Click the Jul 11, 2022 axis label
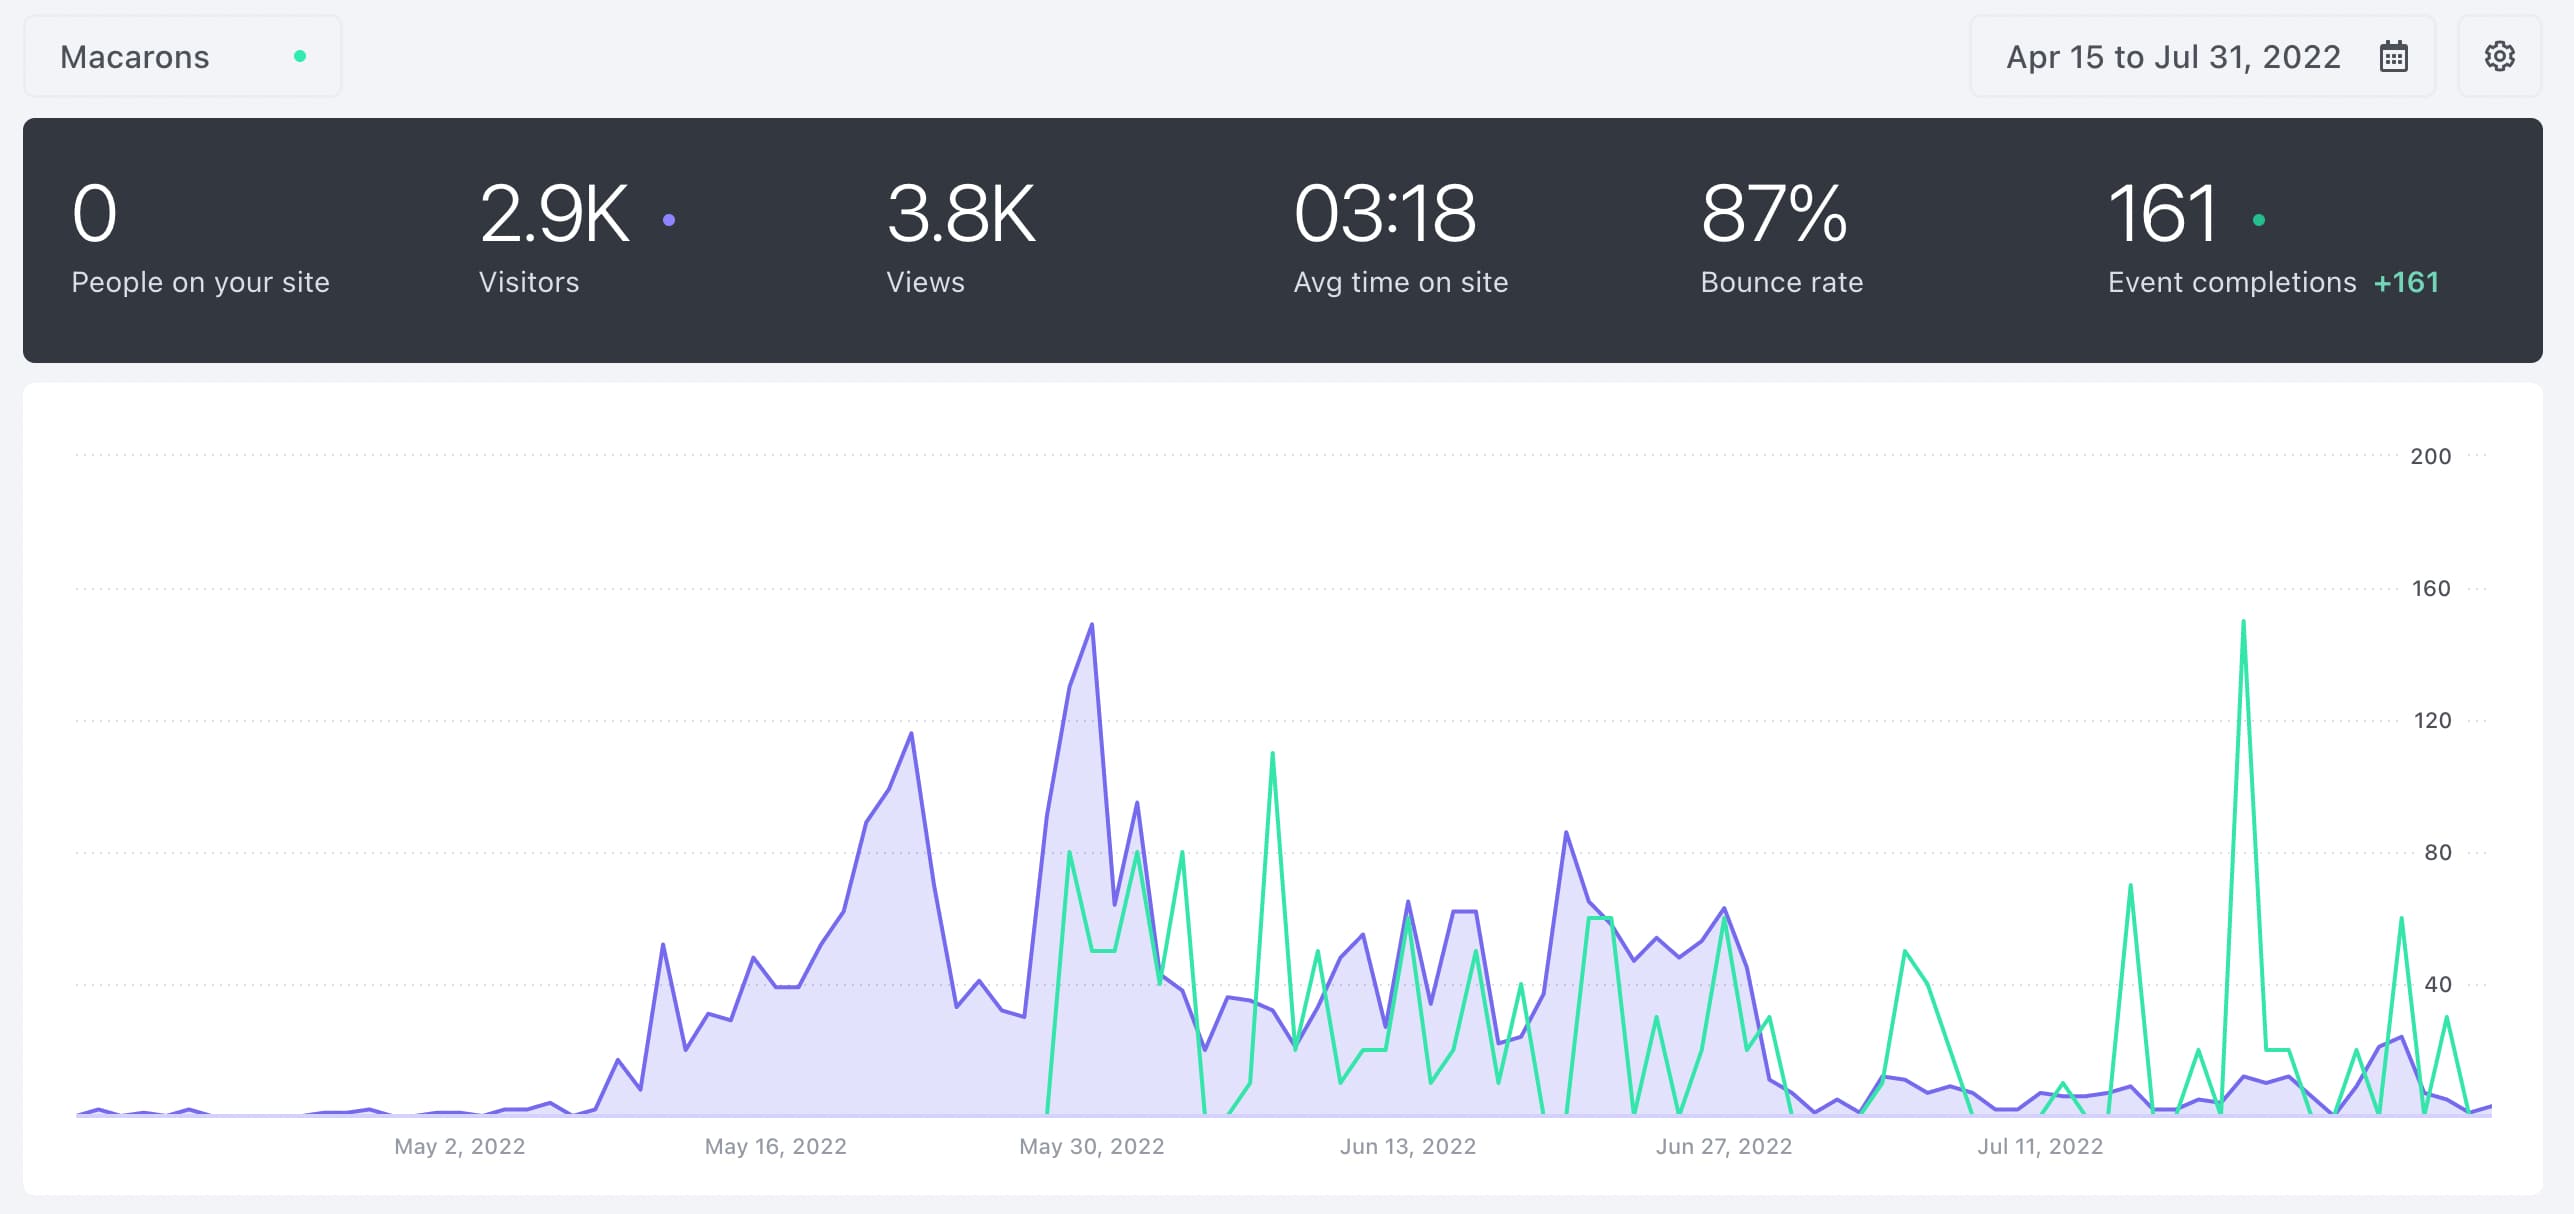 (2040, 1146)
